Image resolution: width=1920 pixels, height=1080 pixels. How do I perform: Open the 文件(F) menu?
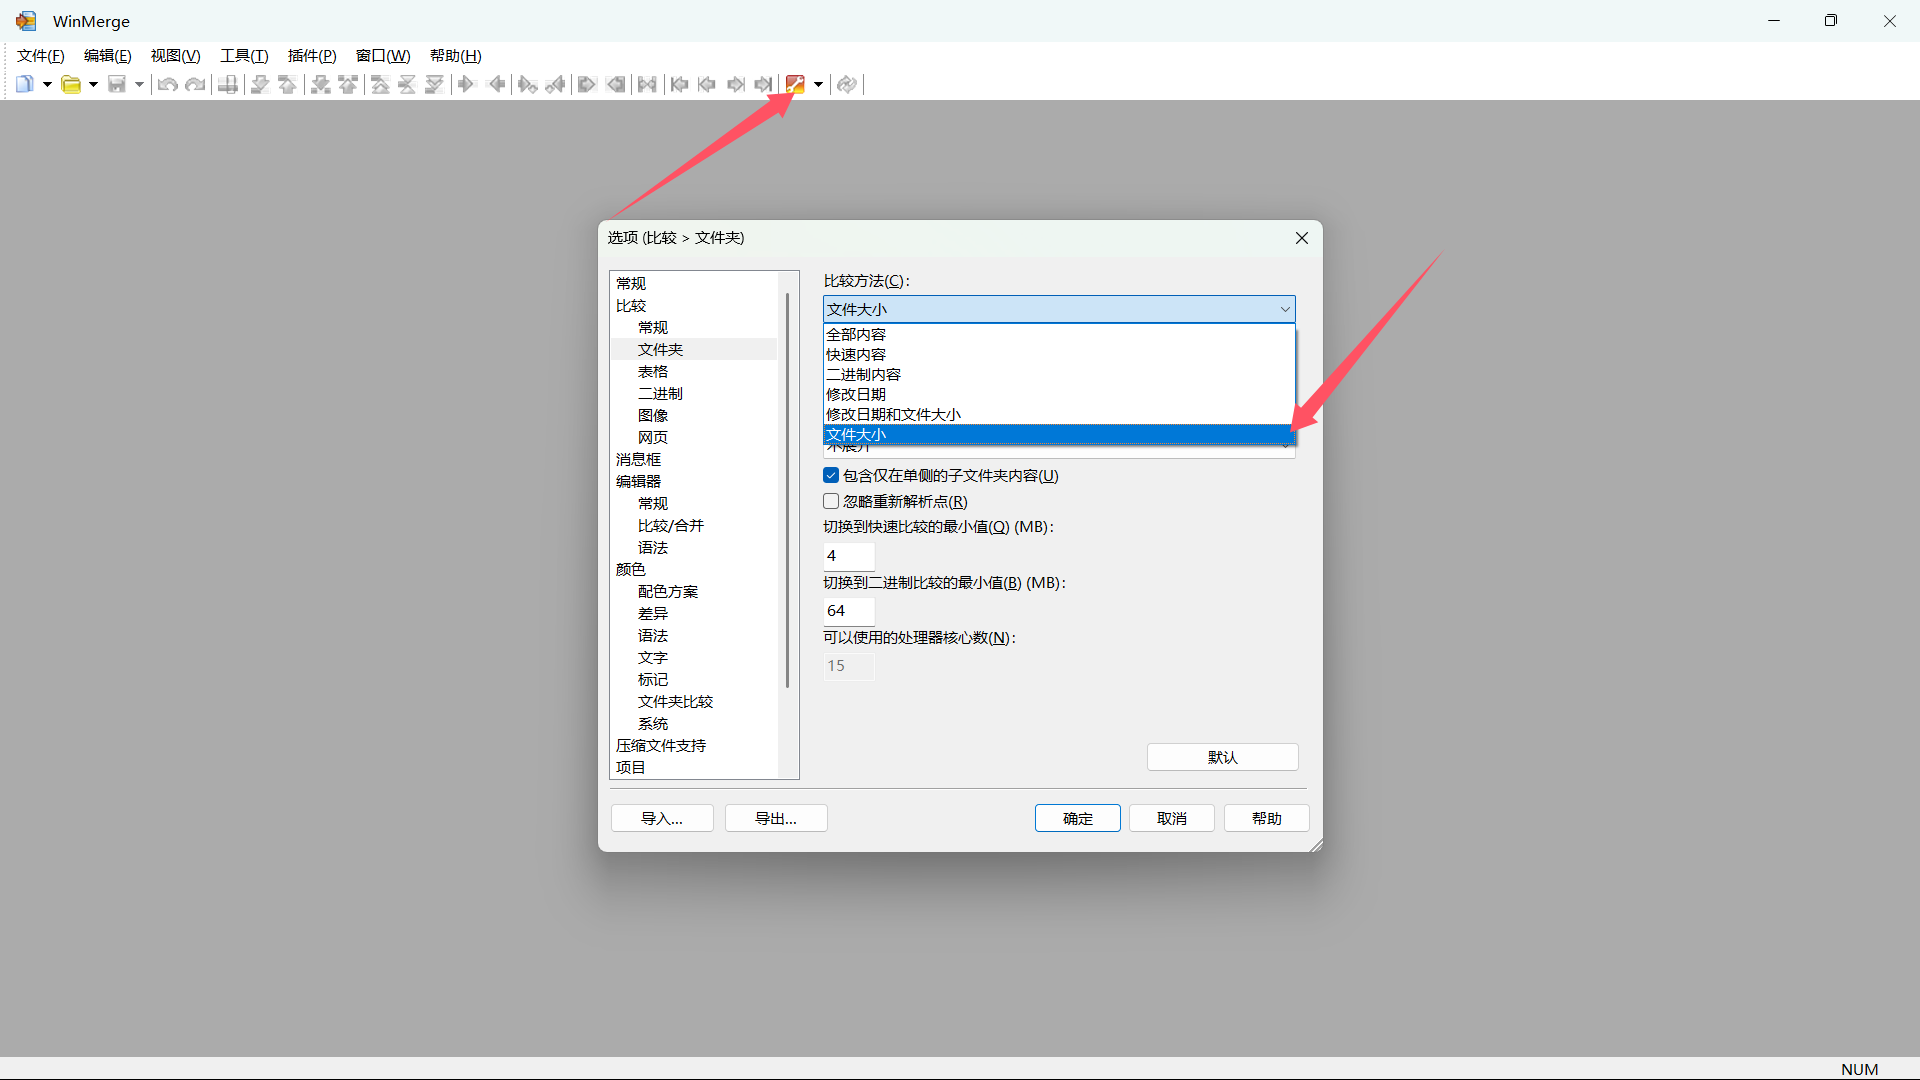pyautogui.click(x=41, y=56)
